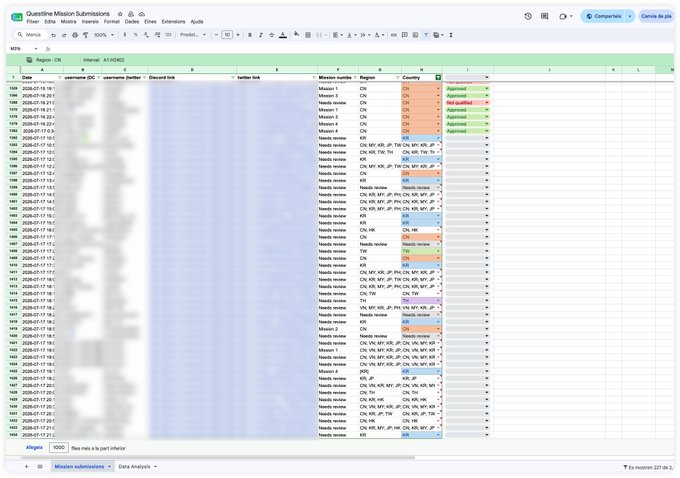Open the Extensions menu
Viewport: 680px width, 478px height.
[x=173, y=22]
